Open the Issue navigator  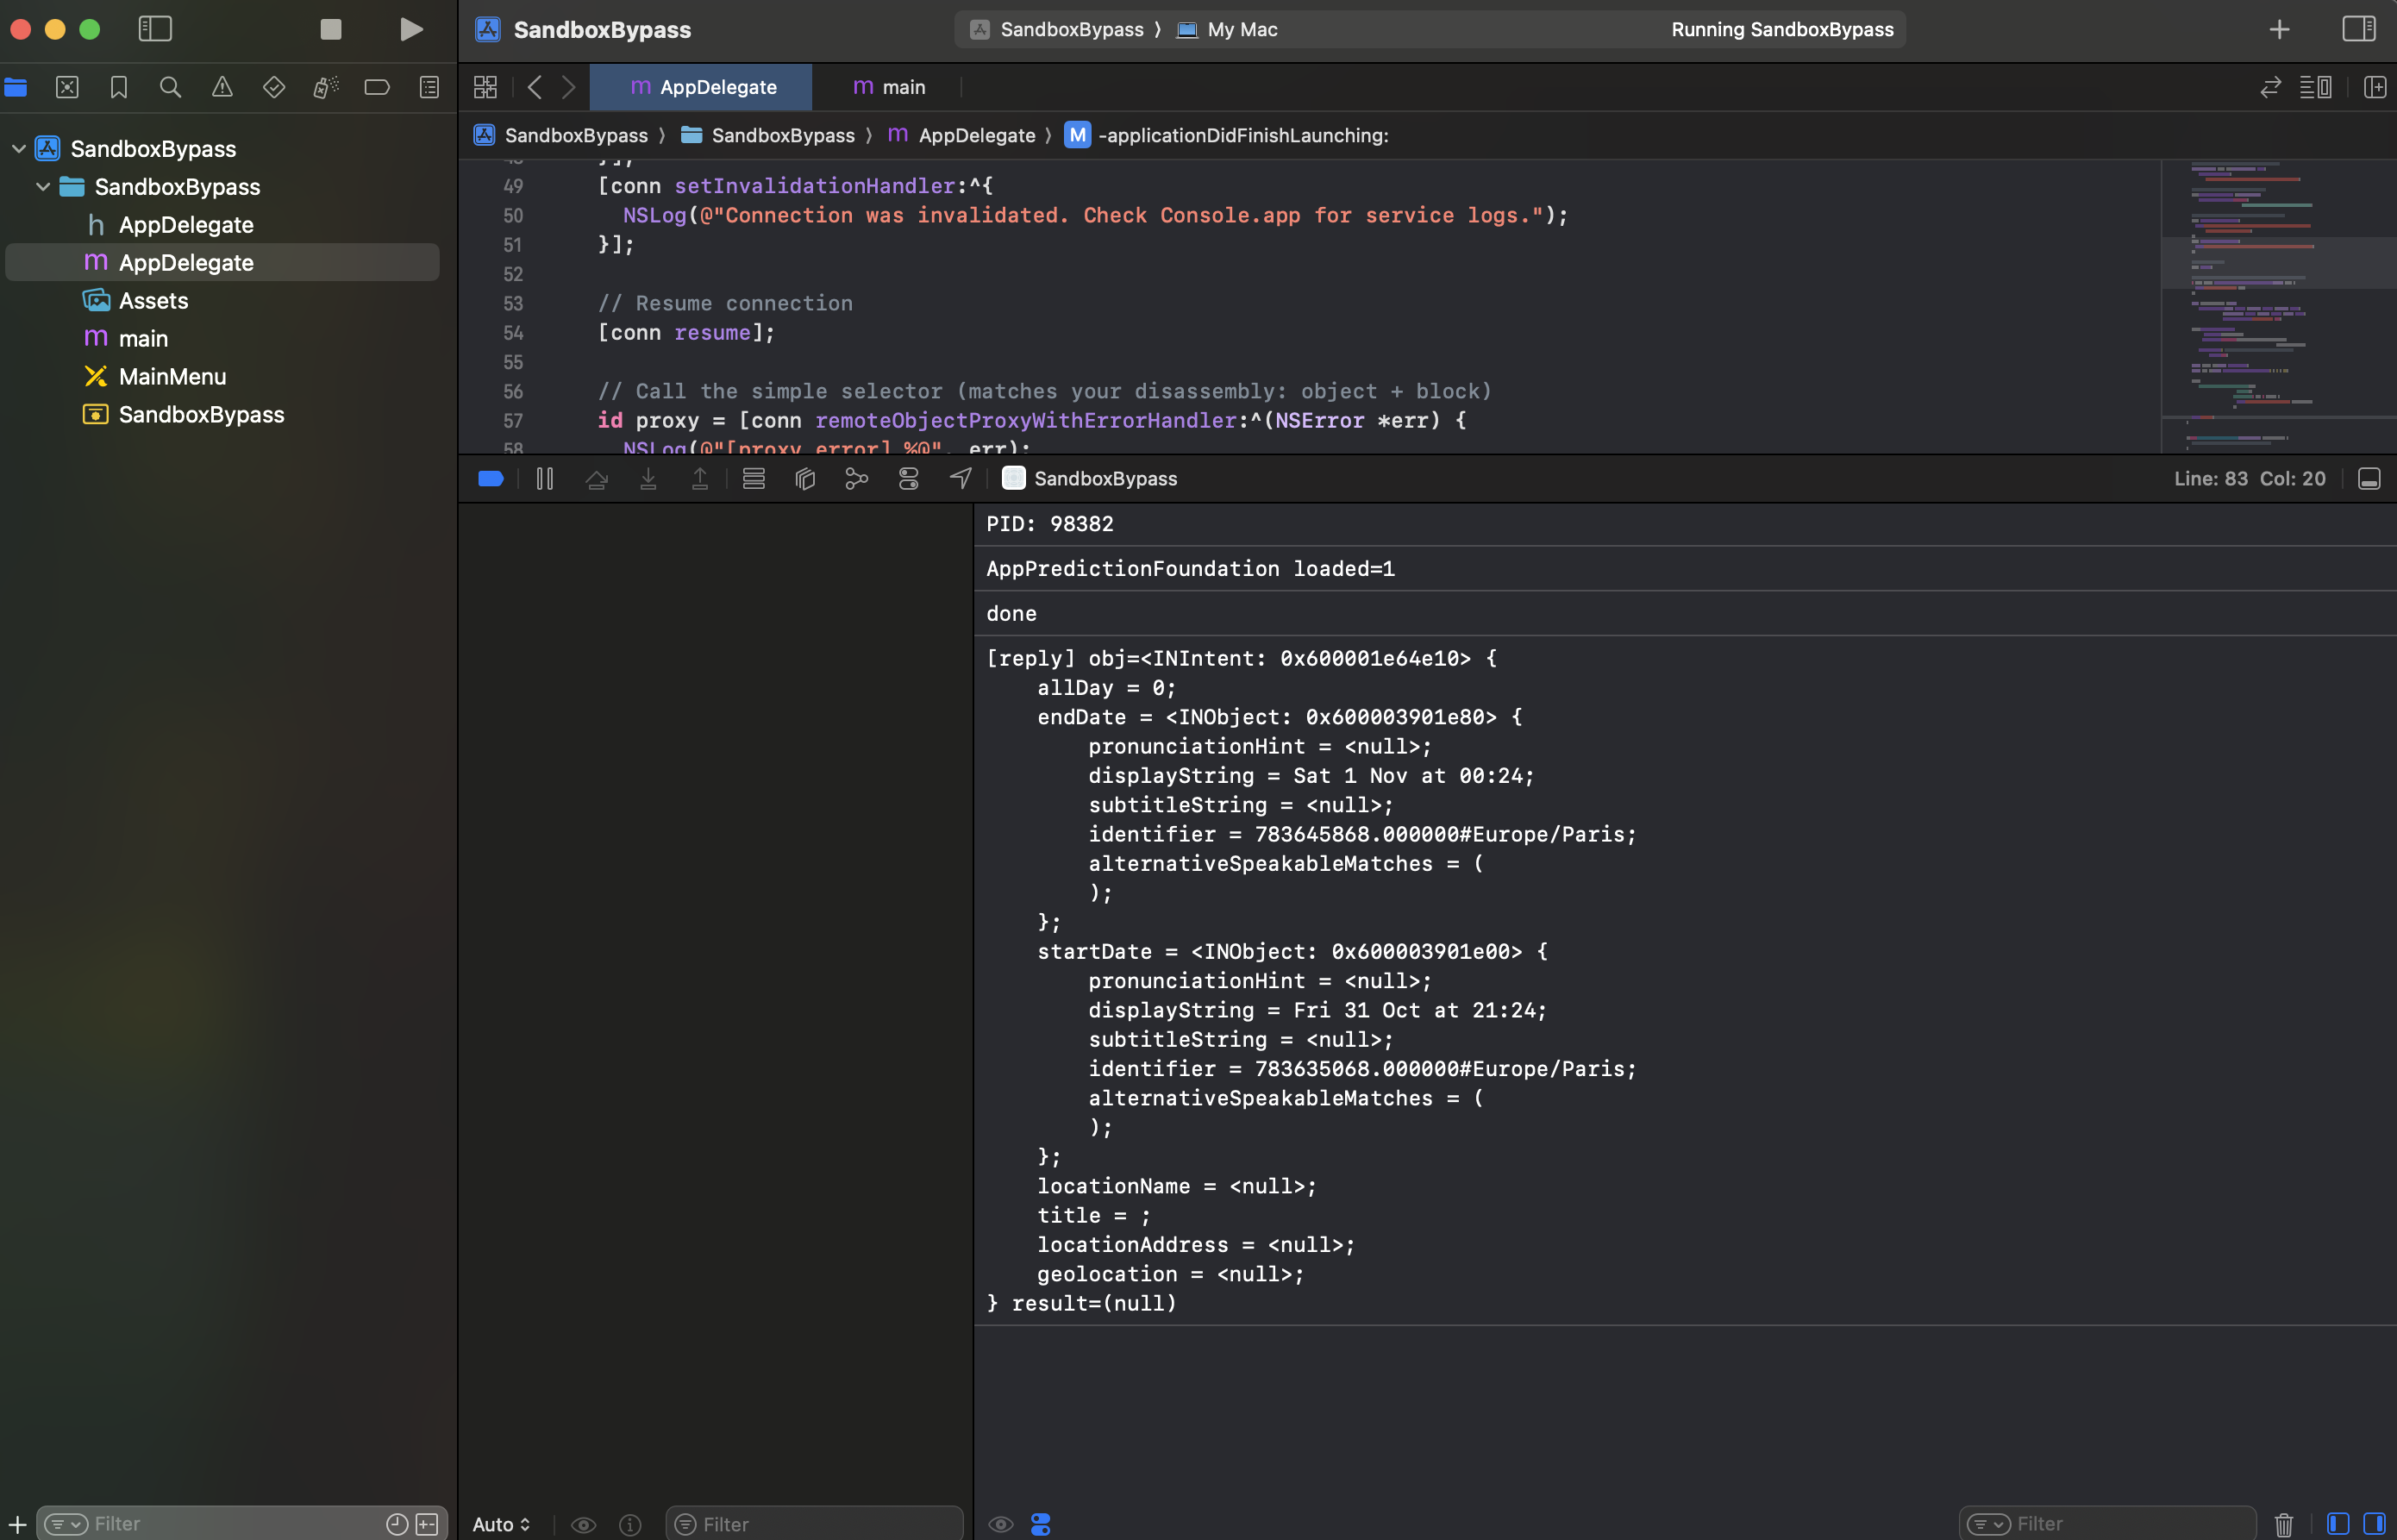click(222, 87)
